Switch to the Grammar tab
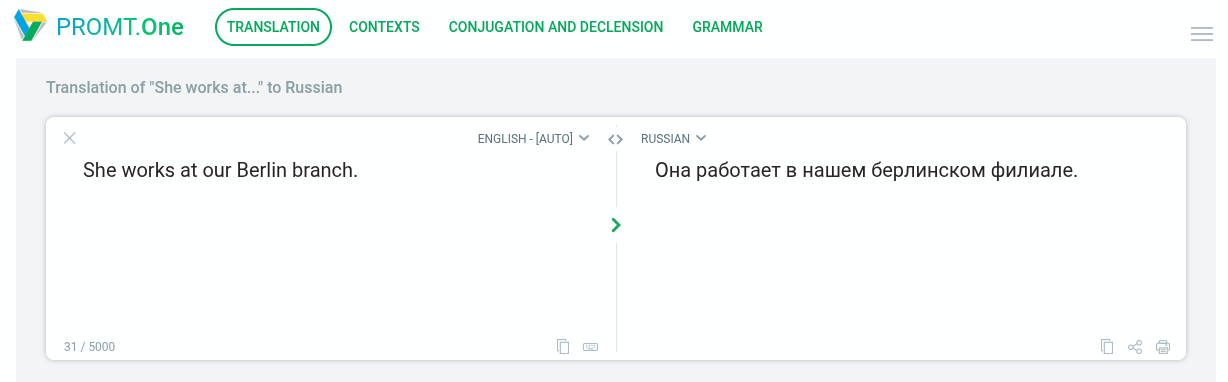The width and height of the screenshot is (1228, 382). pos(727,27)
